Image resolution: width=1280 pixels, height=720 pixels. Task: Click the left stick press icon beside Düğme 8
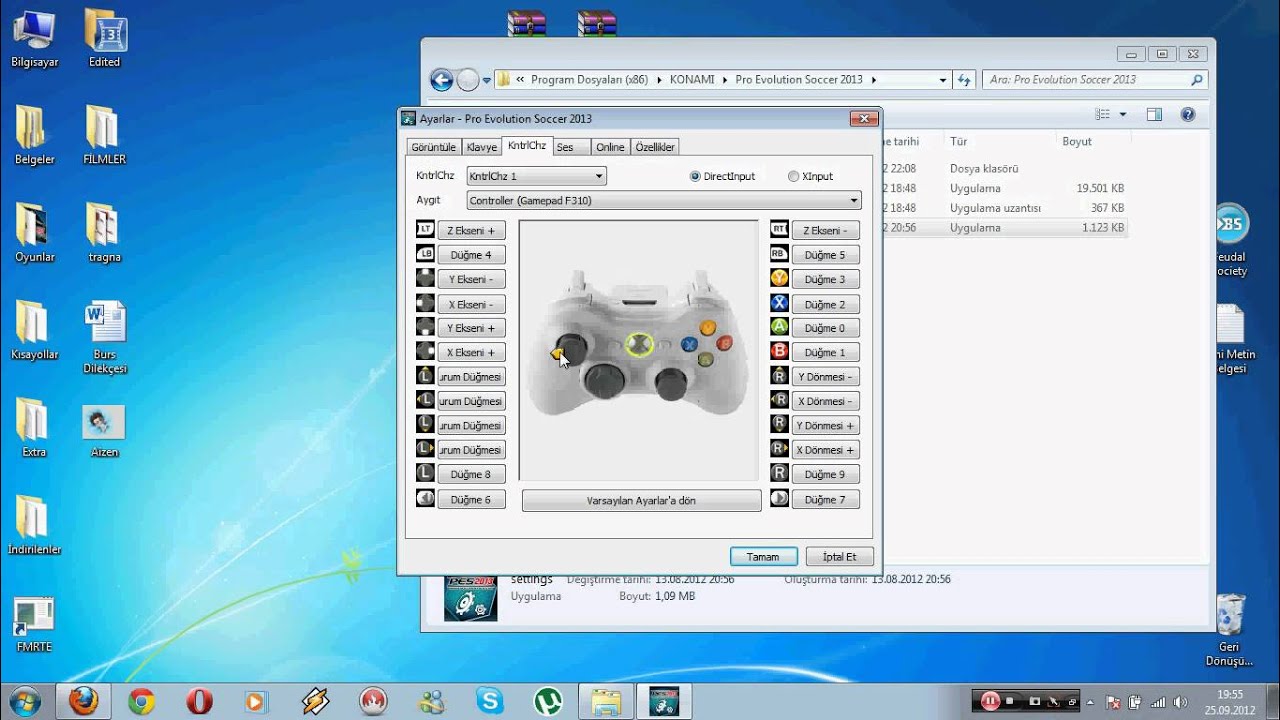point(425,474)
